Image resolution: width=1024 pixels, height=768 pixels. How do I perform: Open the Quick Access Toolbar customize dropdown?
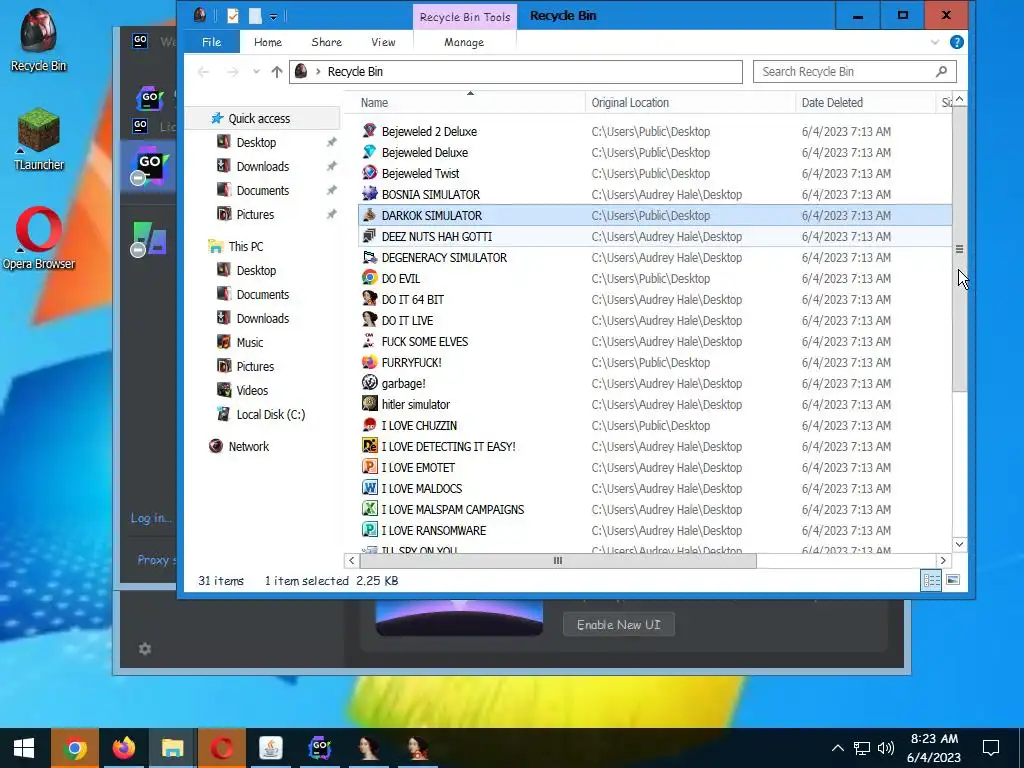coord(274,16)
